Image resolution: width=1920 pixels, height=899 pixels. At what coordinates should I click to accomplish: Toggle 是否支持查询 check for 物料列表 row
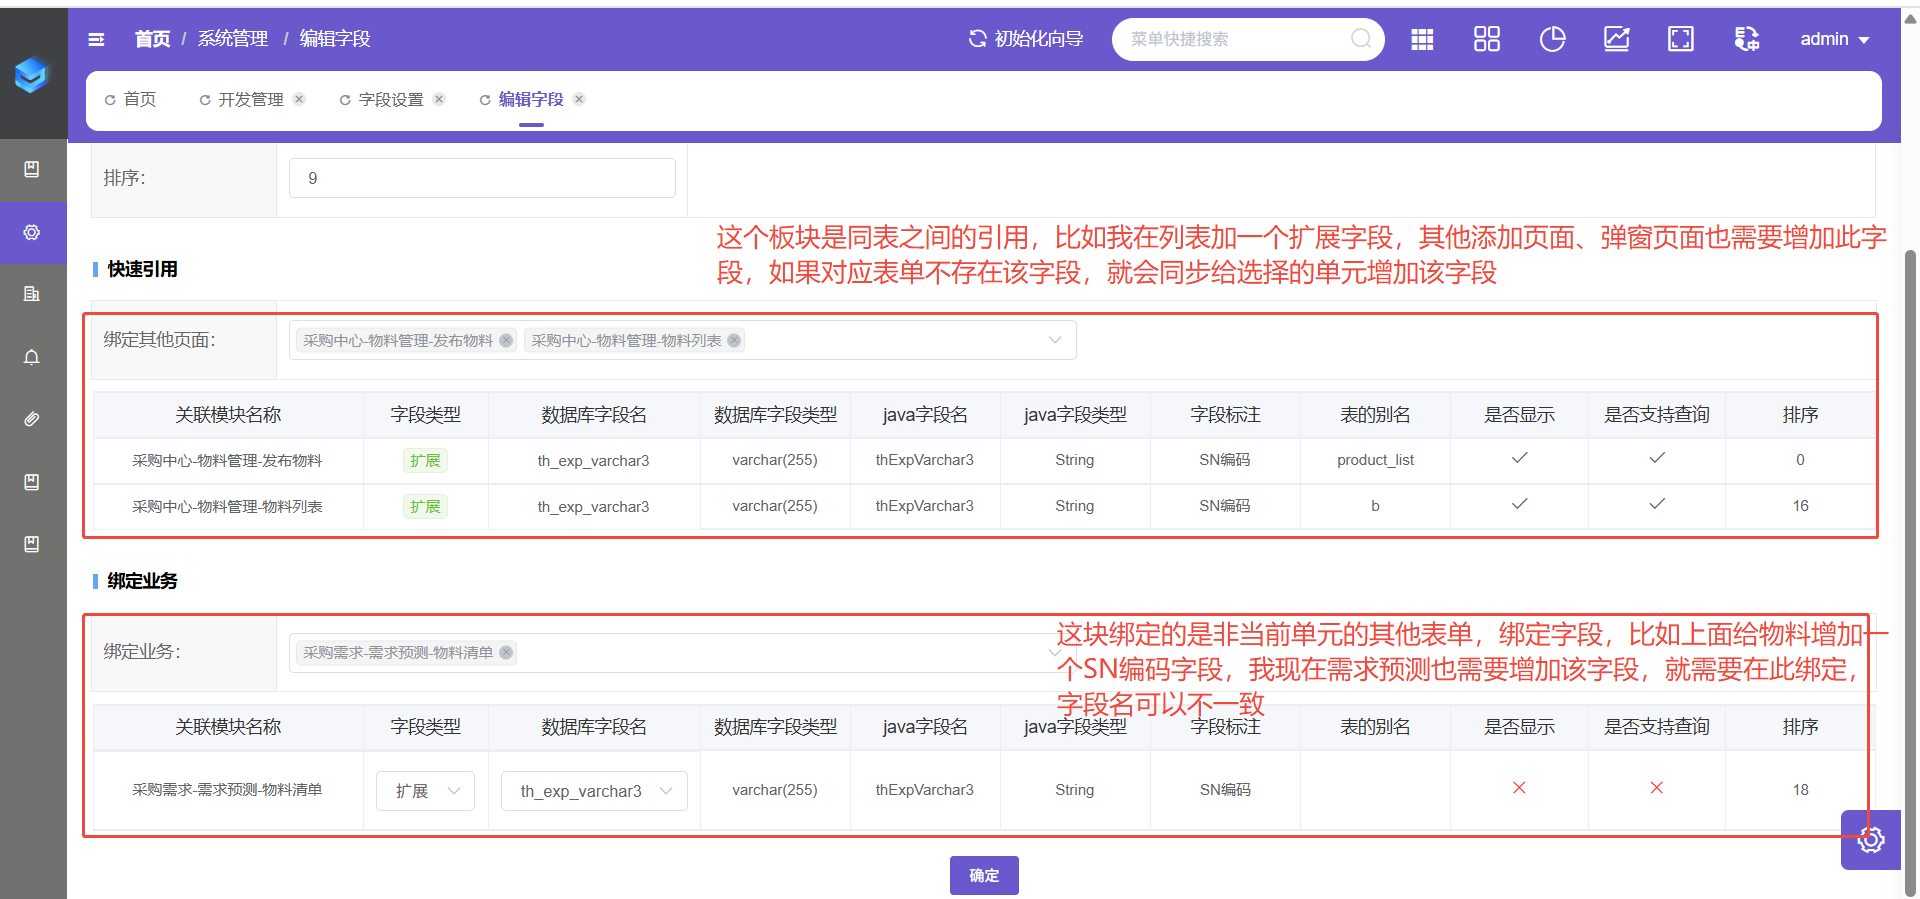tap(1657, 504)
